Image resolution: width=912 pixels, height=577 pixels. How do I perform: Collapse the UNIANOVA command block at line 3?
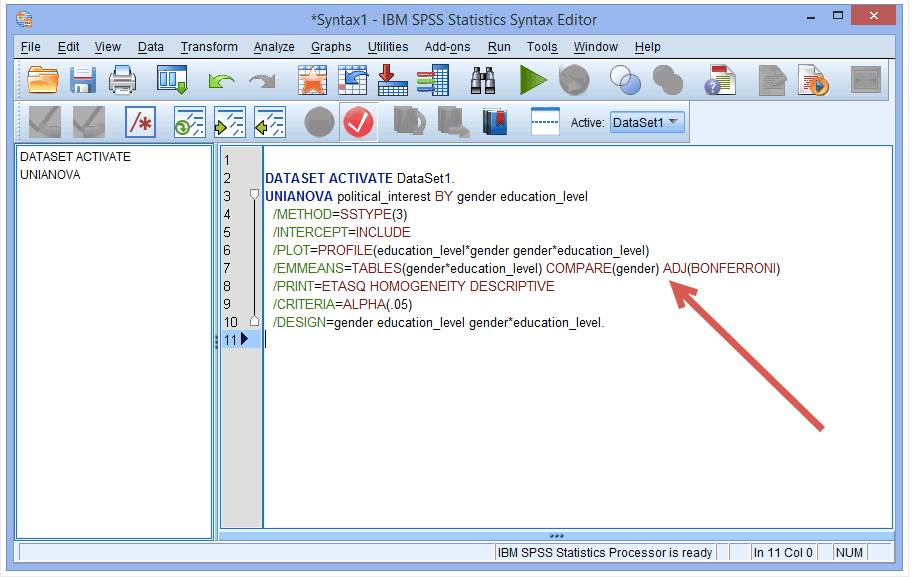[x=254, y=195]
